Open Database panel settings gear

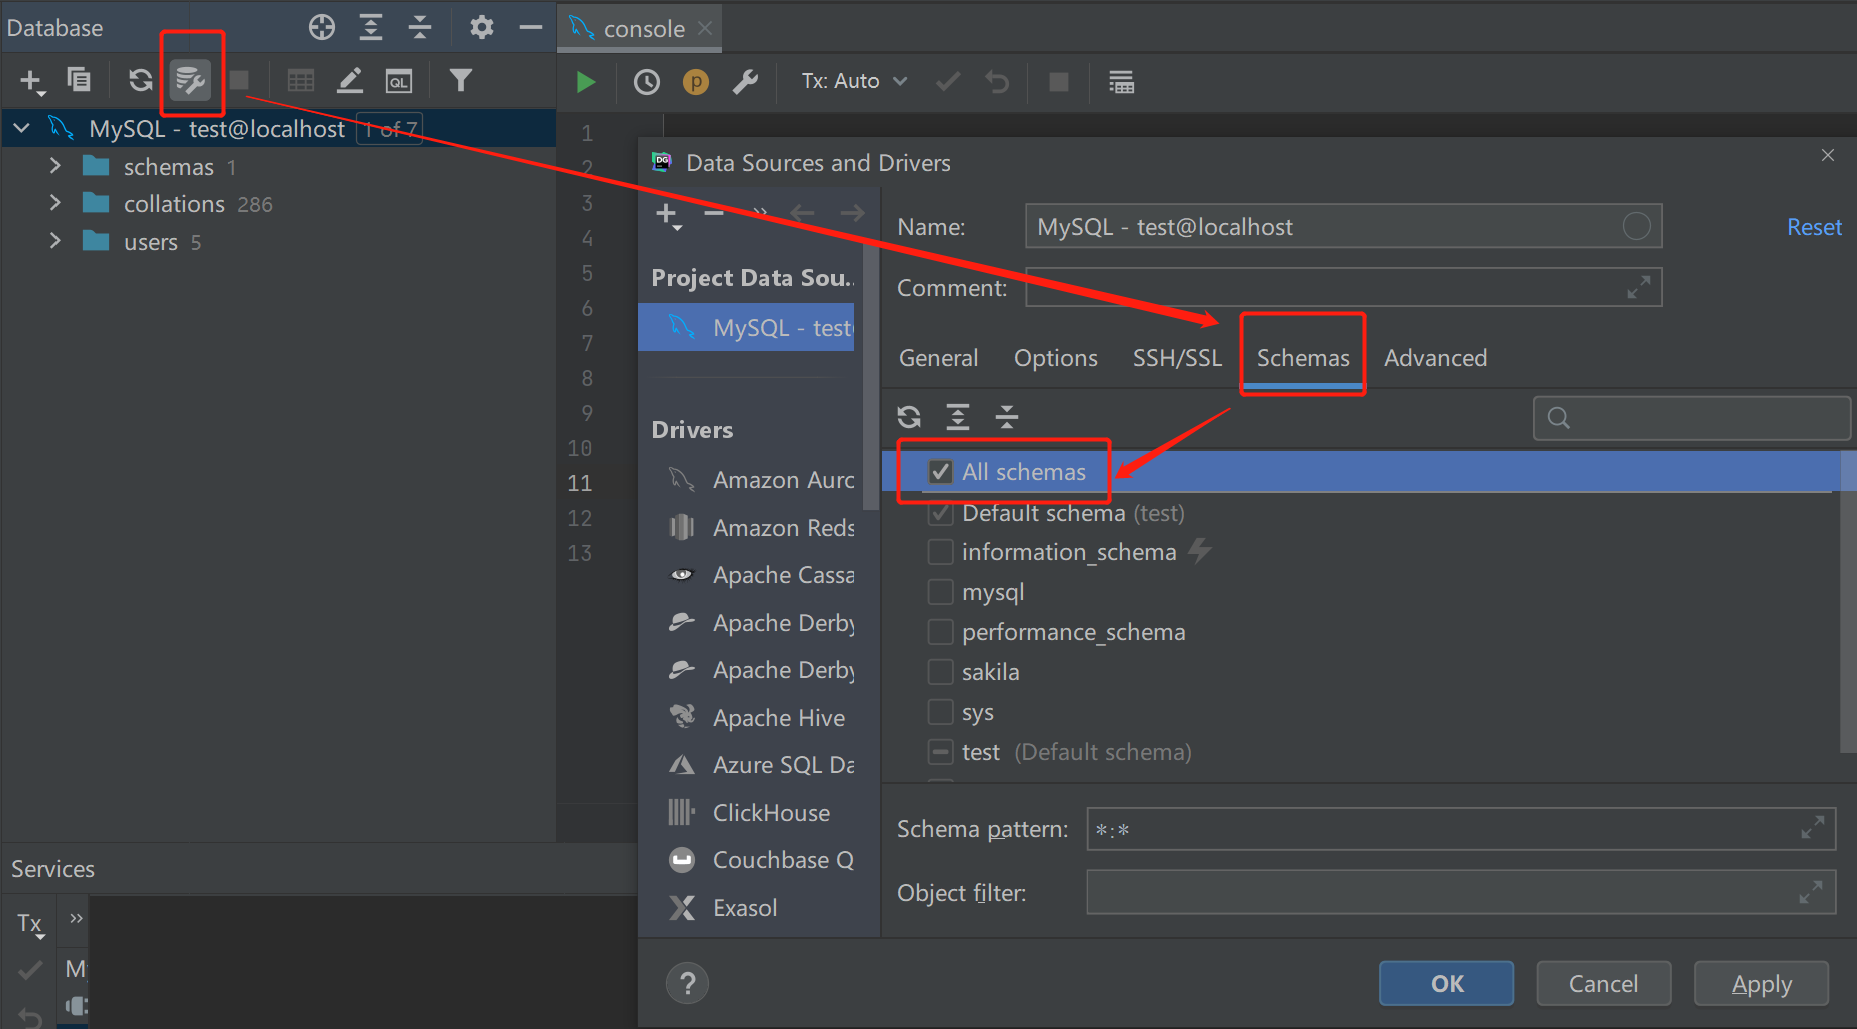[482, 27]
